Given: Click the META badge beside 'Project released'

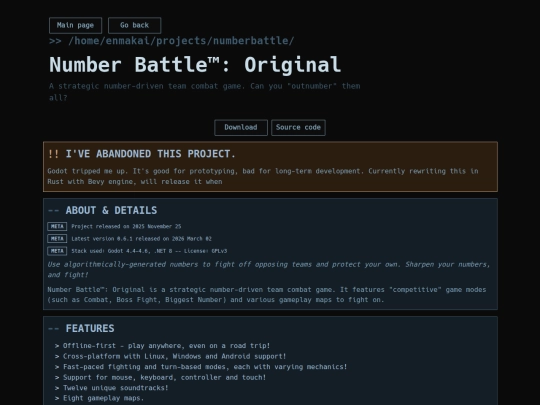Looking at the screenshot, I should (57, 226).
